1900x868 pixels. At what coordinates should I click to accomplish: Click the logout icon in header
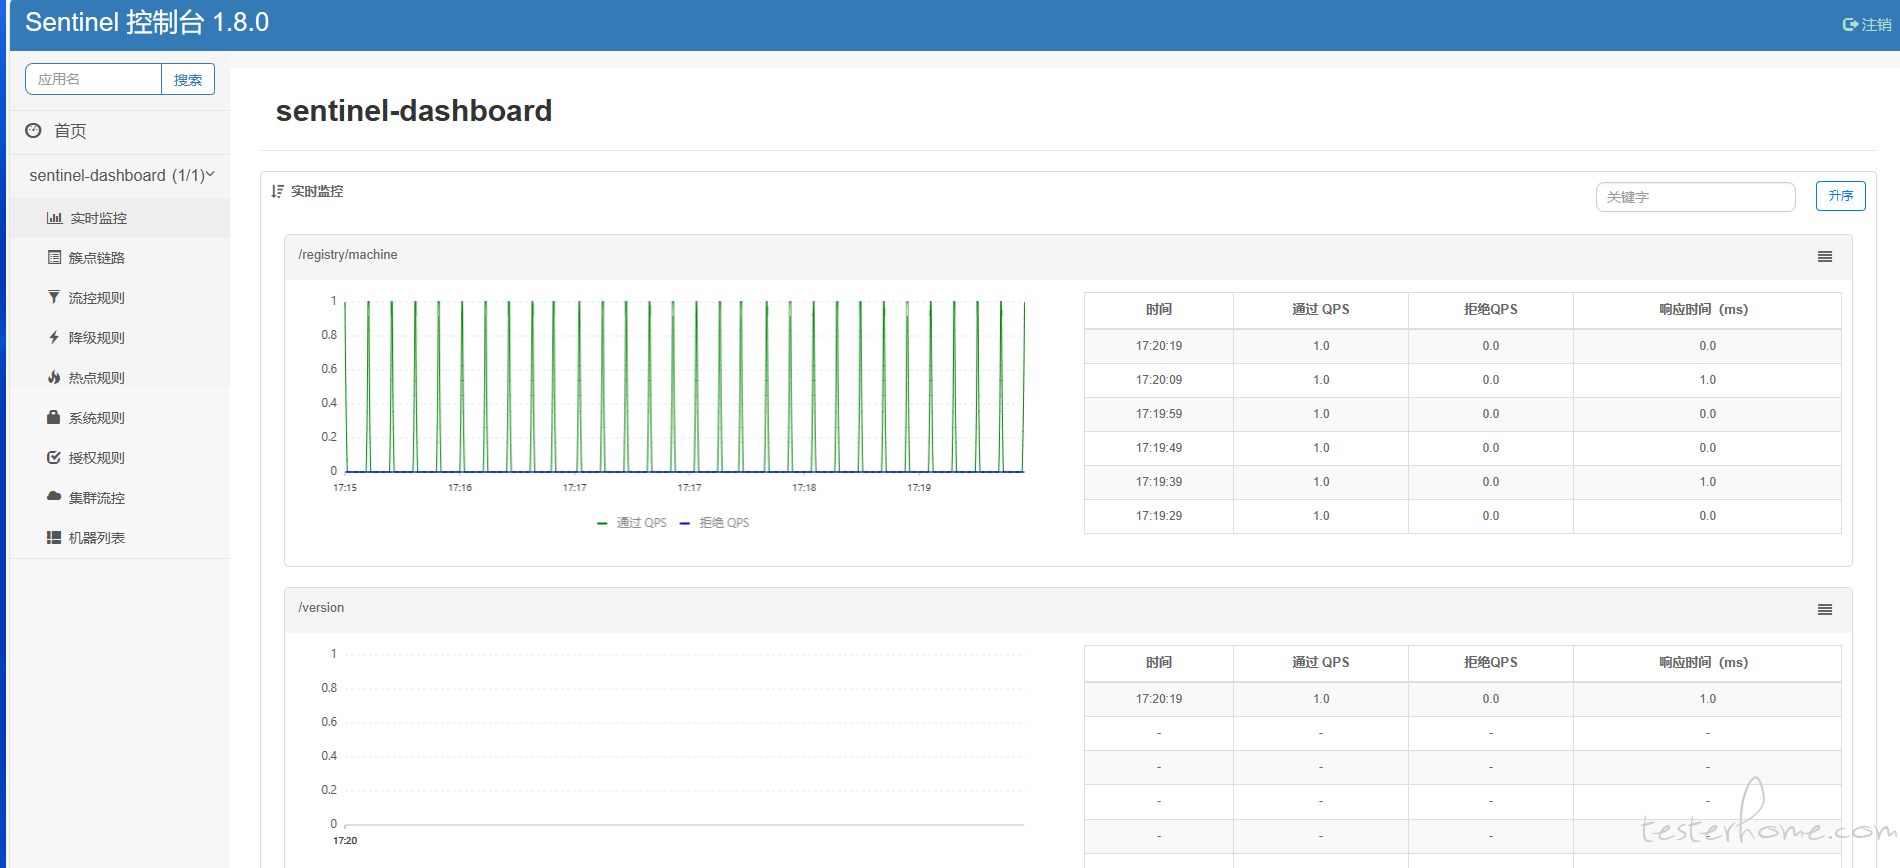(x=1850, y=24)
